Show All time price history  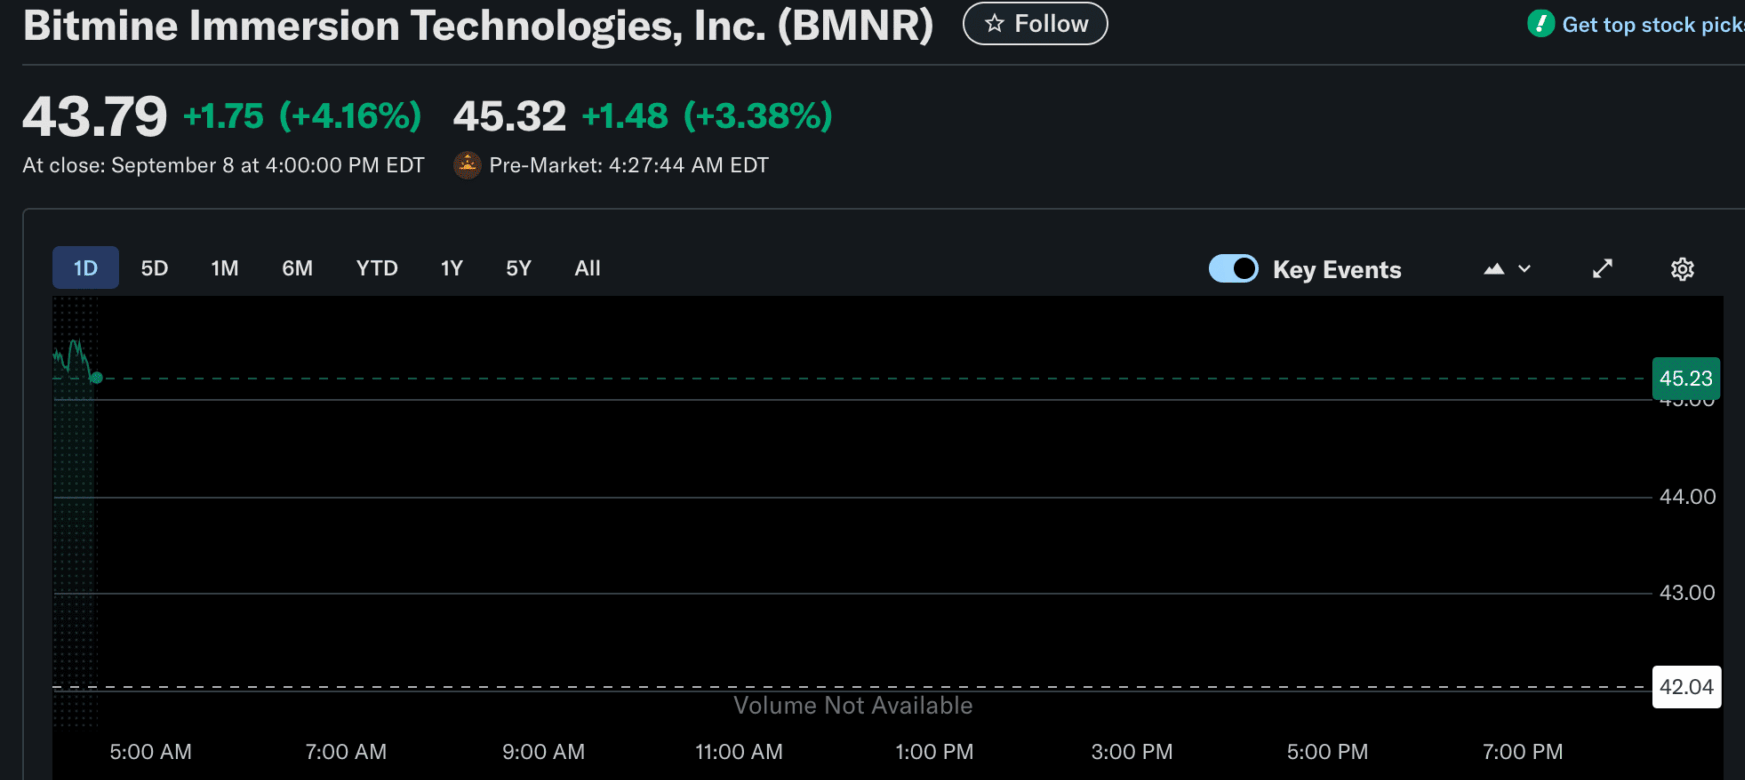coord(587,268)
